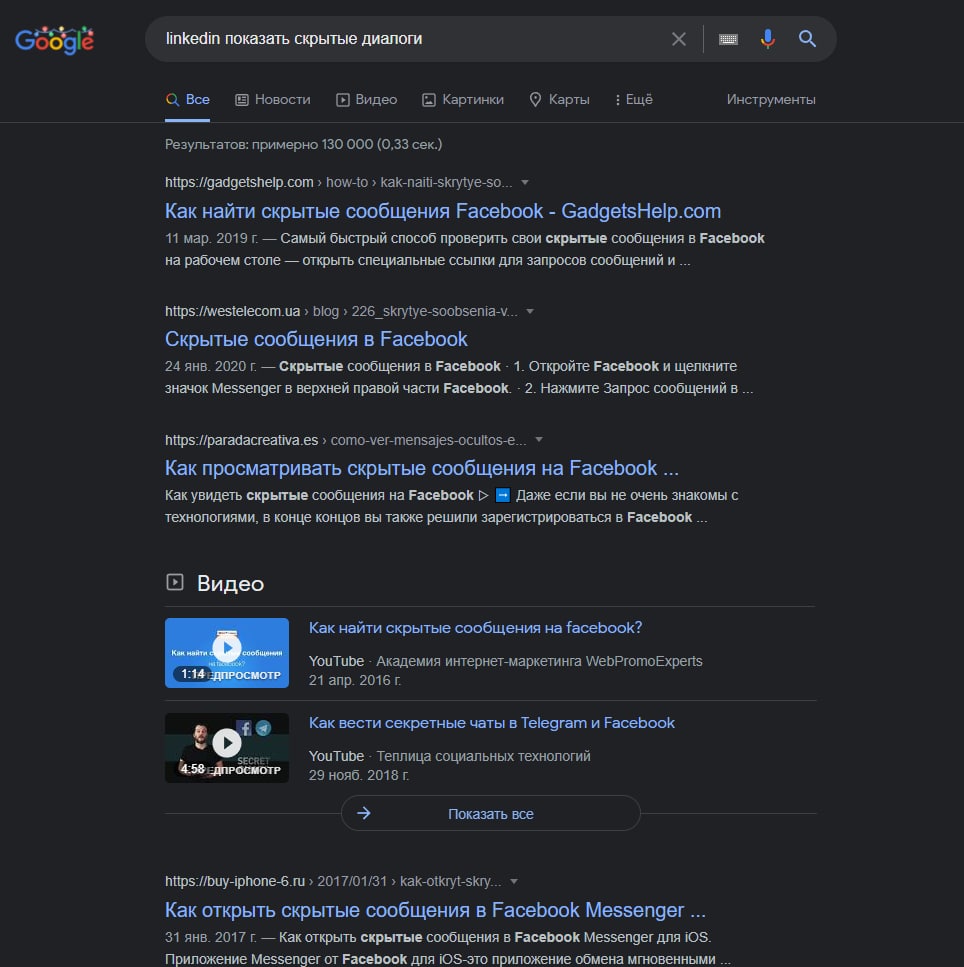Open 'Скрытые сообщения в Facebook' result

(316, 339)
